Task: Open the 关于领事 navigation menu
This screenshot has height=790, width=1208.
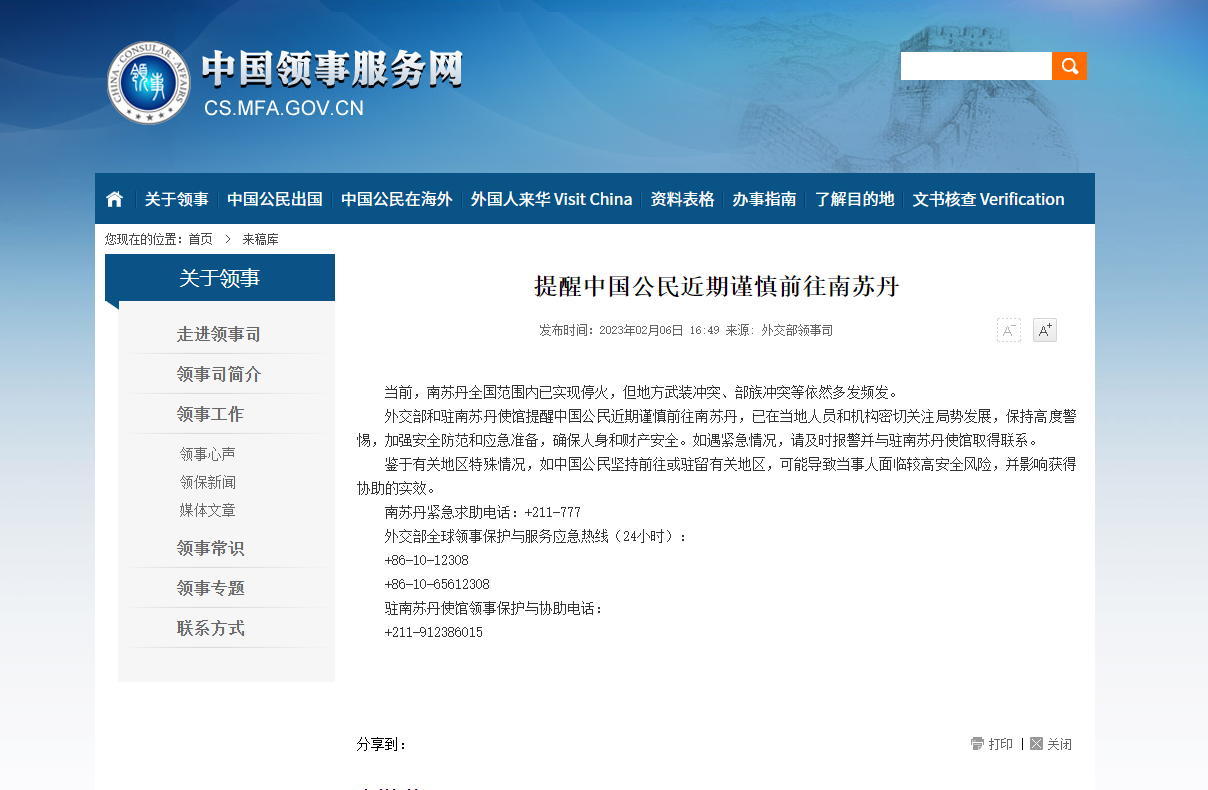Action: (x=176, y=199)
